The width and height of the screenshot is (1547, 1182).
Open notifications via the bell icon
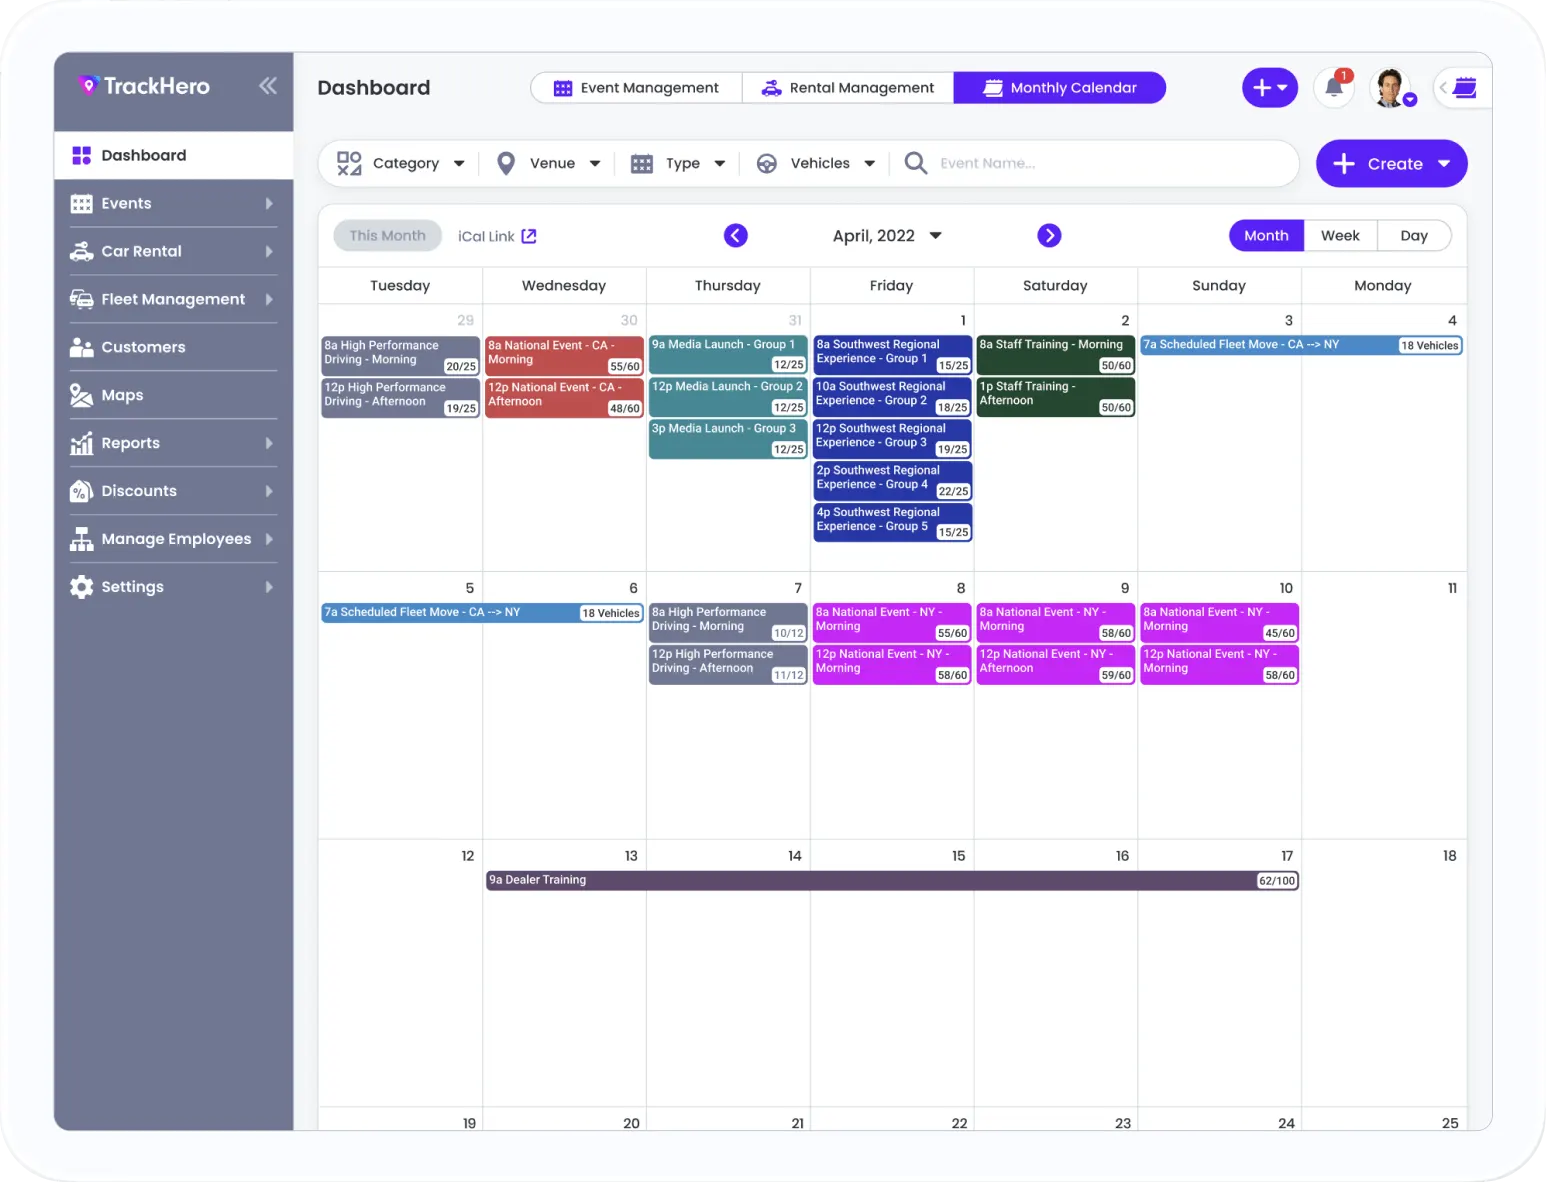[x=1334, y=88]
